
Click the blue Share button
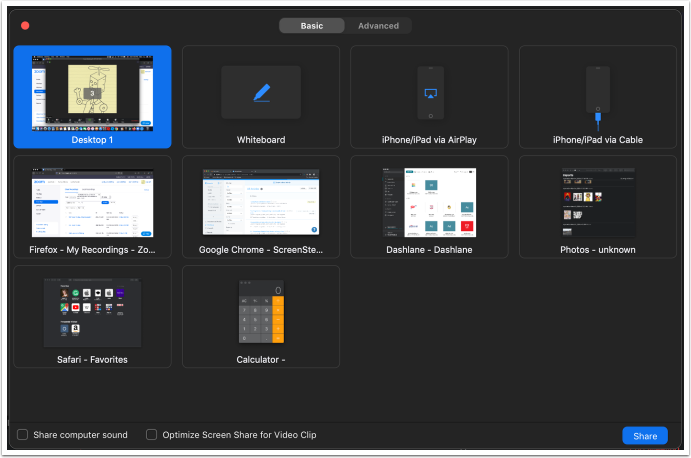[x=644, y=436]
